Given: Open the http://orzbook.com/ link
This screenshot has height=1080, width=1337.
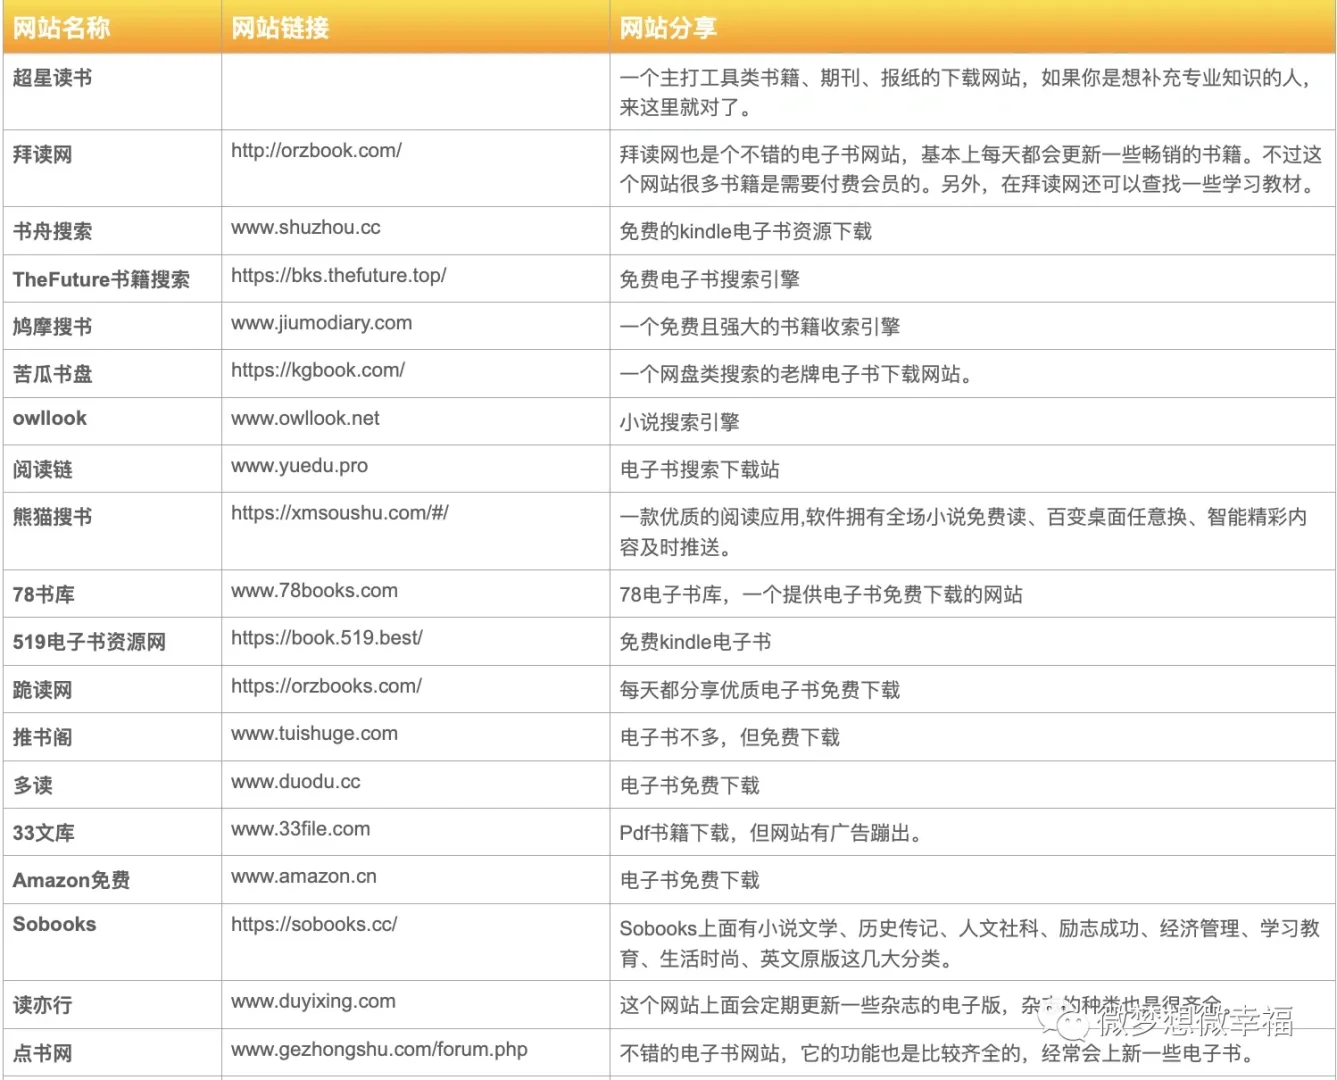Looking at the screenshot, I should pos(316,151).
